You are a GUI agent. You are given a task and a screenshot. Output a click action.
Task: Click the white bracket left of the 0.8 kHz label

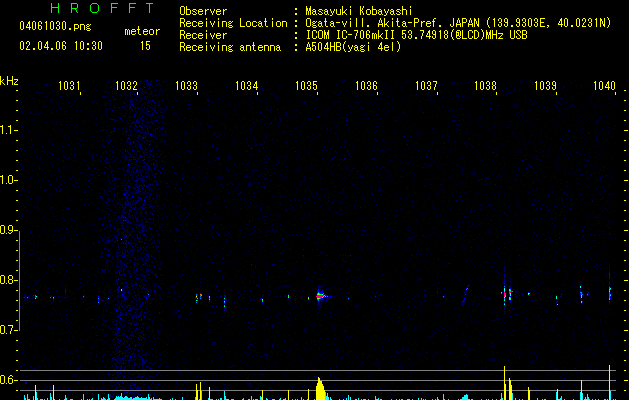(x=19, y=281)
